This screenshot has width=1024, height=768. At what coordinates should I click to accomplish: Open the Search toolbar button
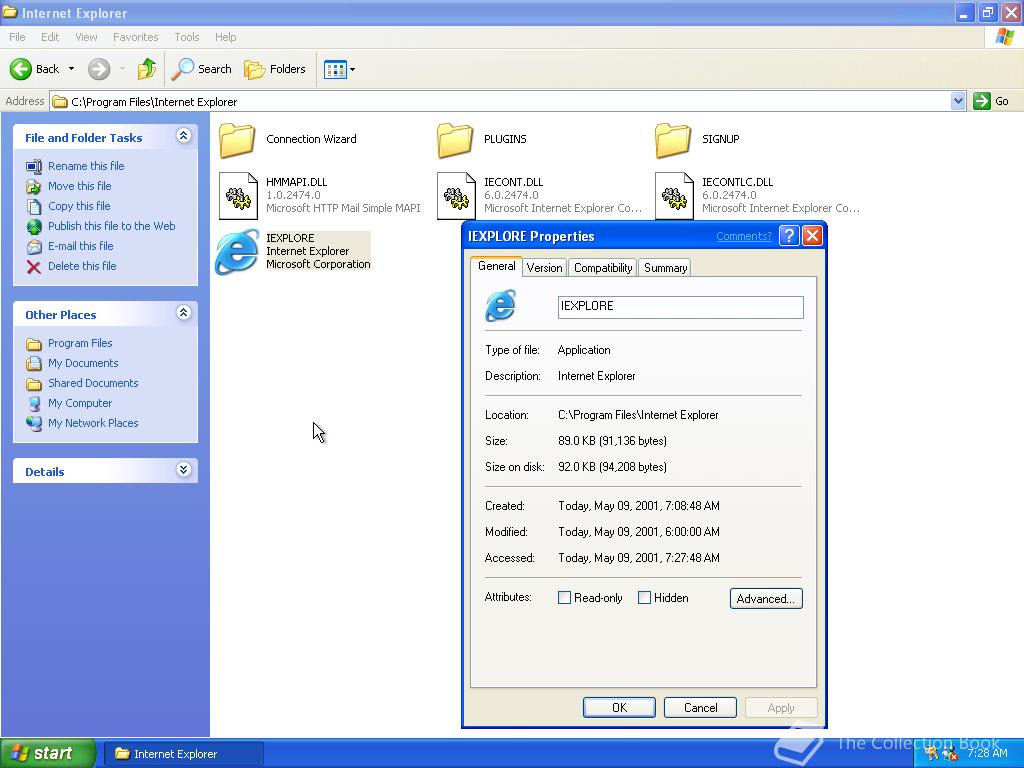coord(201,69)
